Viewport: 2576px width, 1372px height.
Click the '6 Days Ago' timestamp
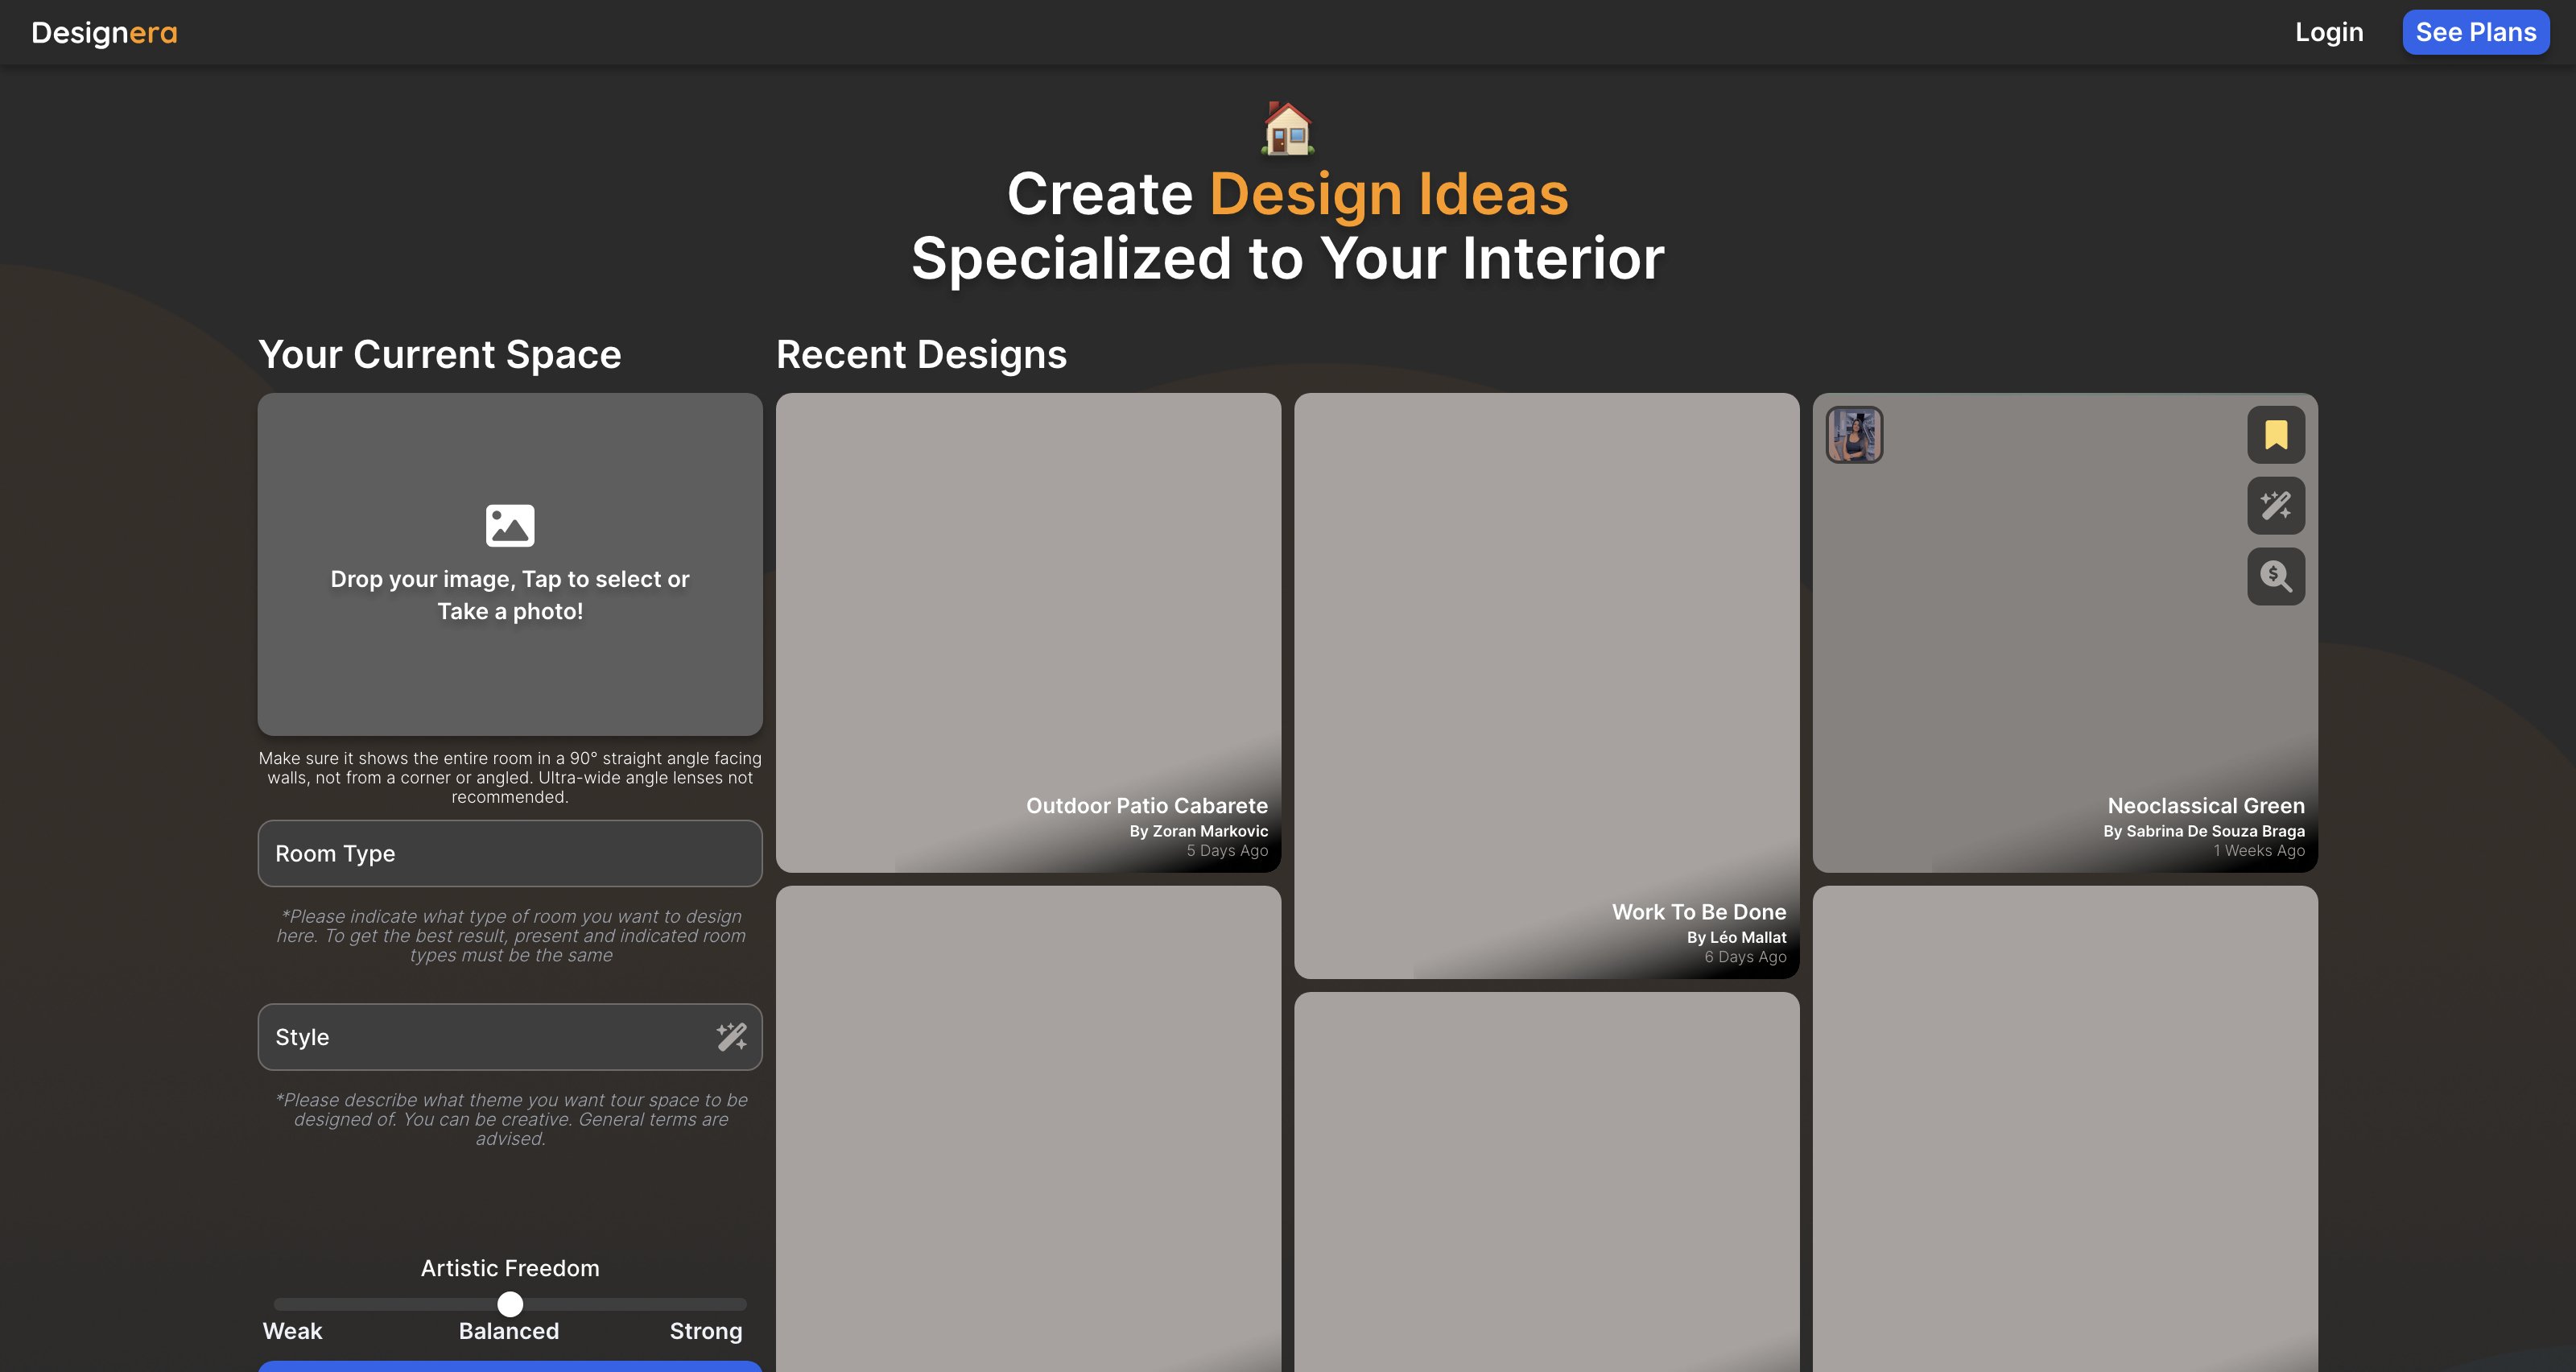(1745, 957)
